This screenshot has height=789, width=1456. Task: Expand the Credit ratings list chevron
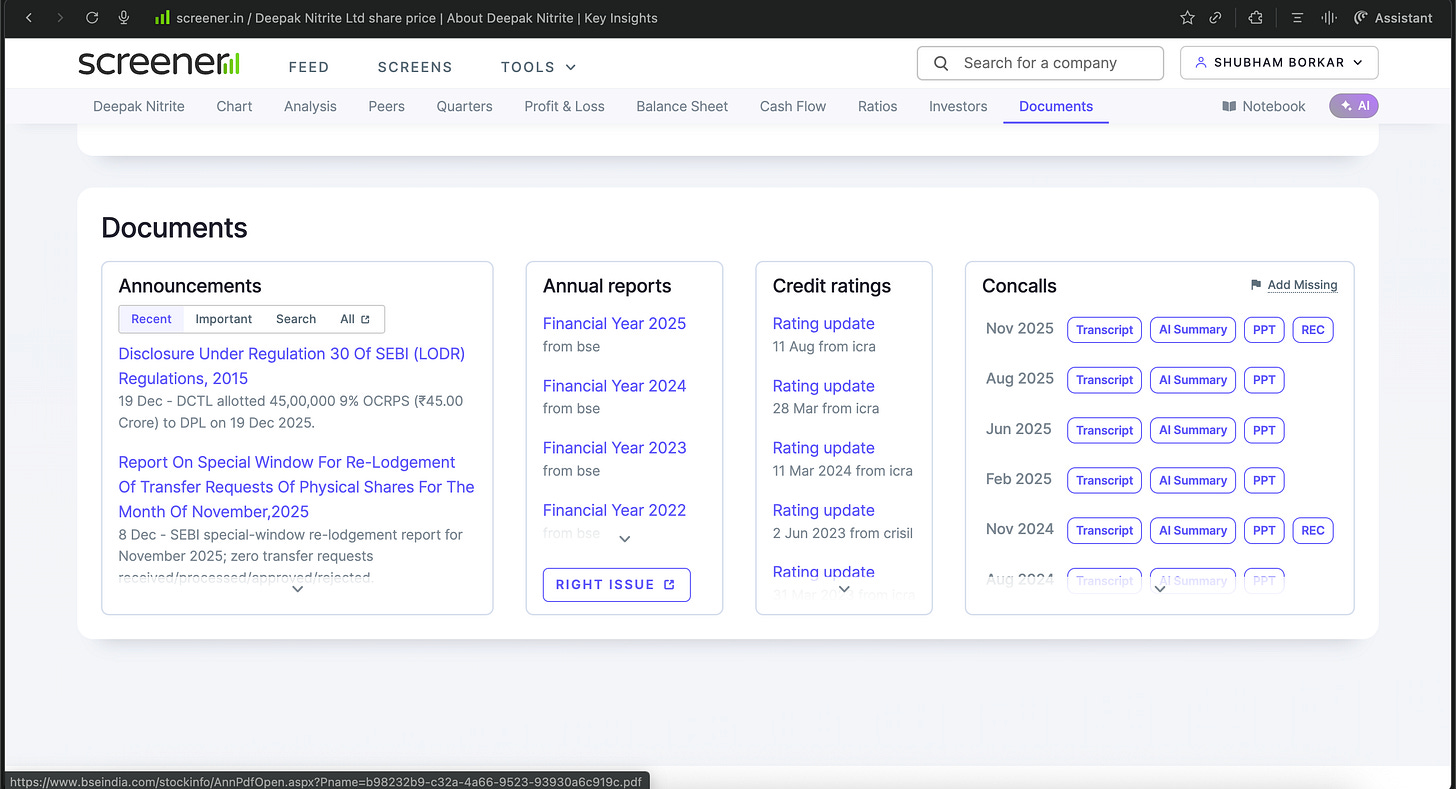click(x=844, y=589)
